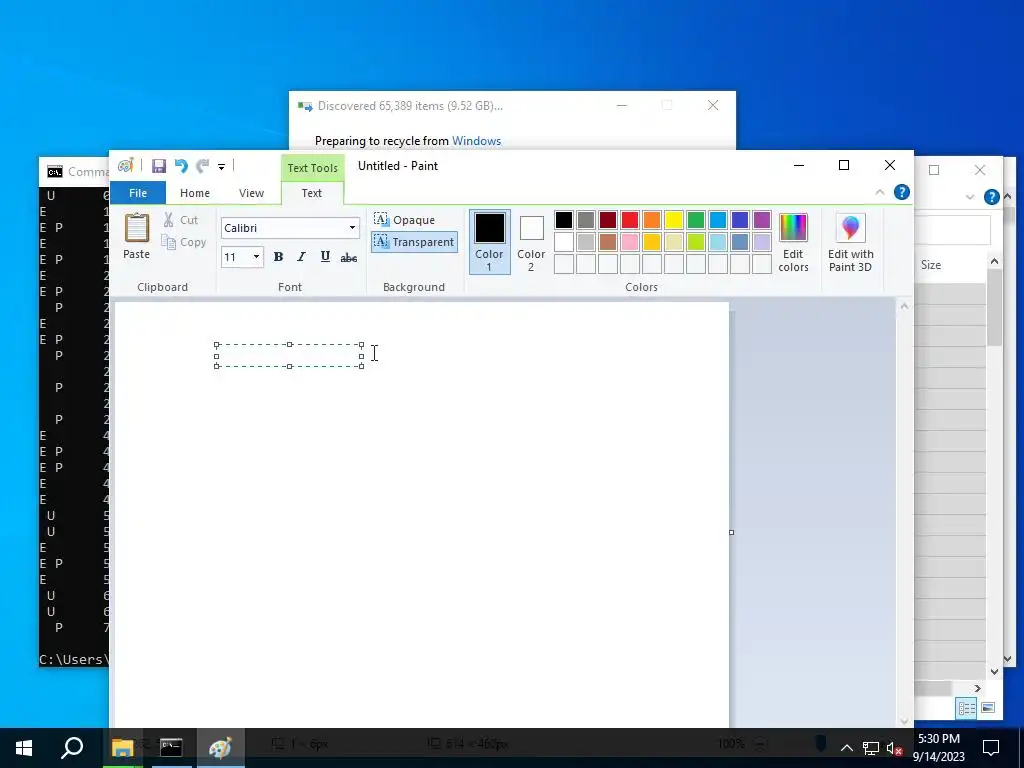Click the Windows link in the recycle dialog

477,141
